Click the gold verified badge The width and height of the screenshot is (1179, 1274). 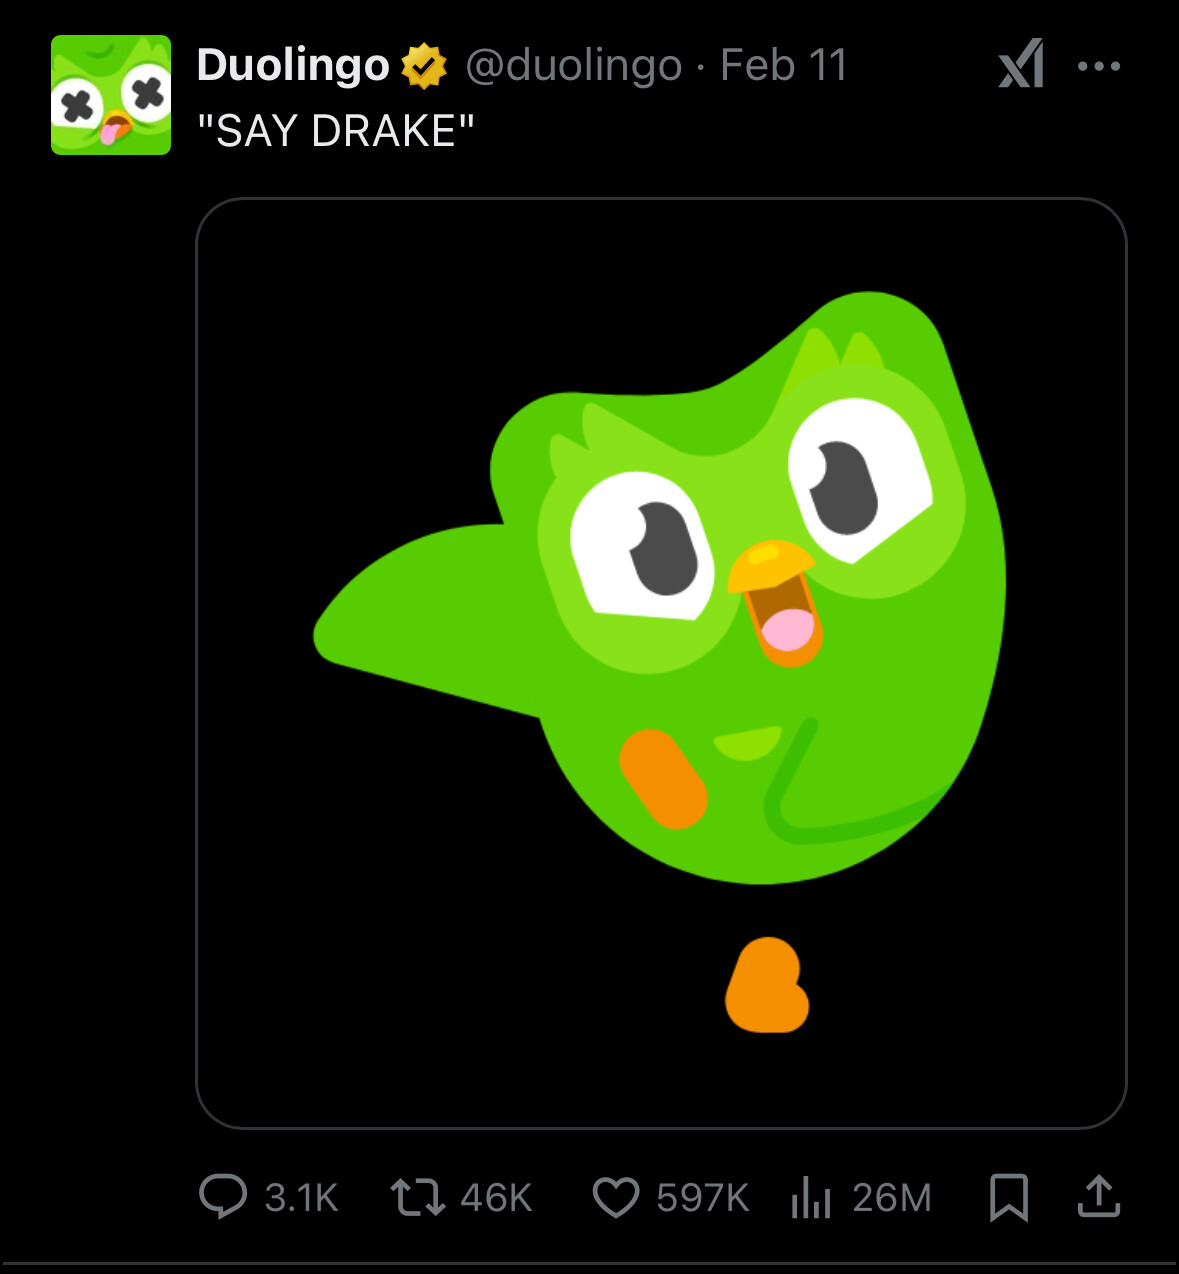click(424, 66)
